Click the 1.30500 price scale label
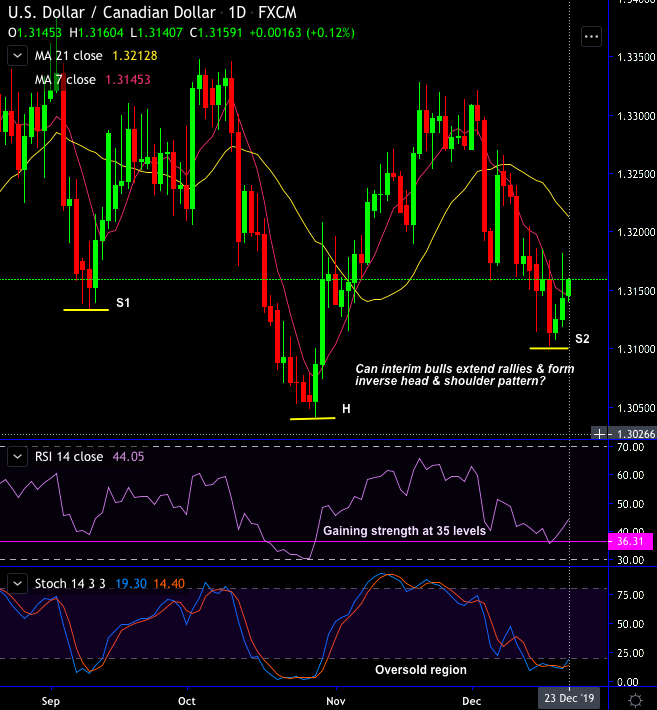The height and width of the screenshot is (710, 657). pyautogui.click(x=636, y=408)
